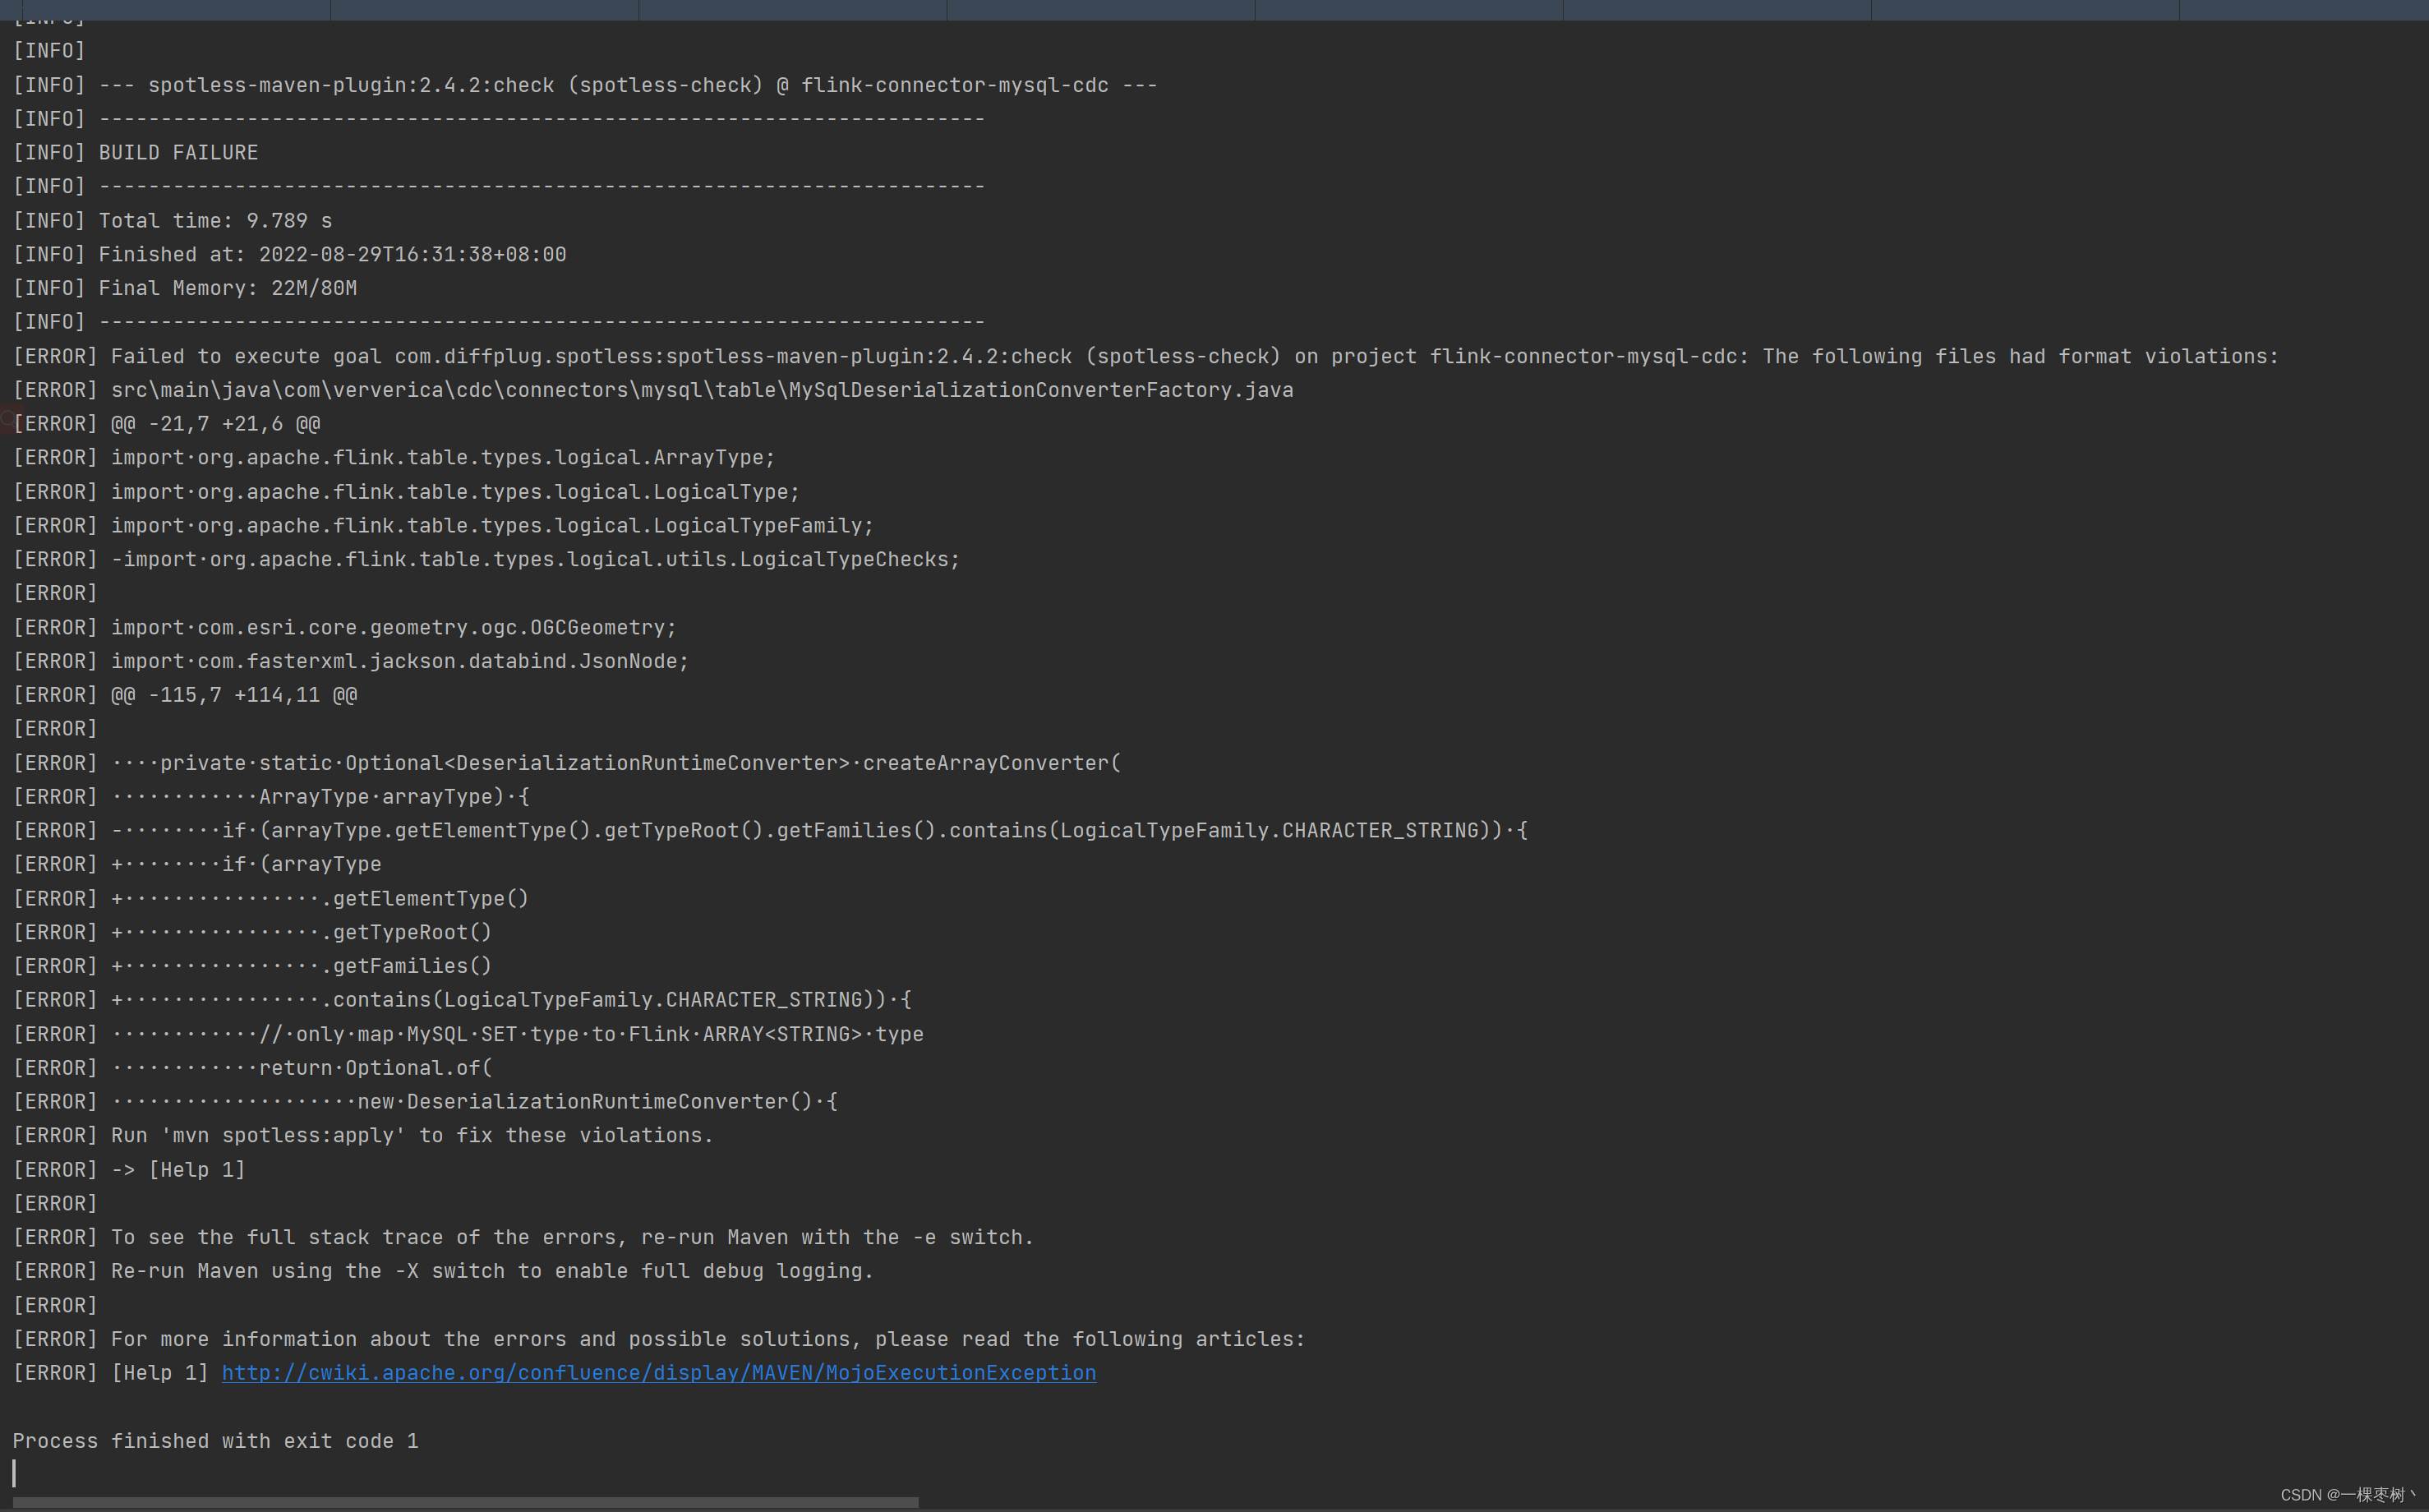Click the '@@ -115,7 +114,11 @@' diff header
Viewport: 2429px width, 1512px height.
click(x=234, y=695)
